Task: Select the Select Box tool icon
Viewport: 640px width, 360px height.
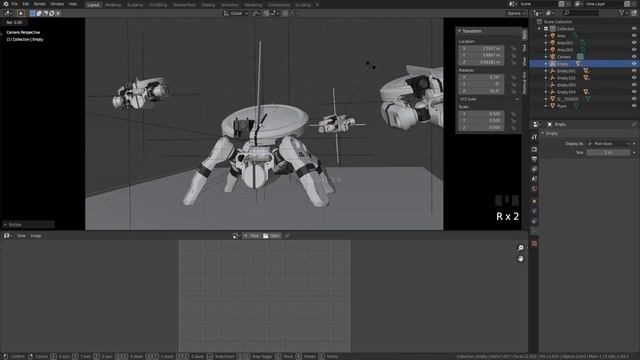Action: click(x=21, y=13)
